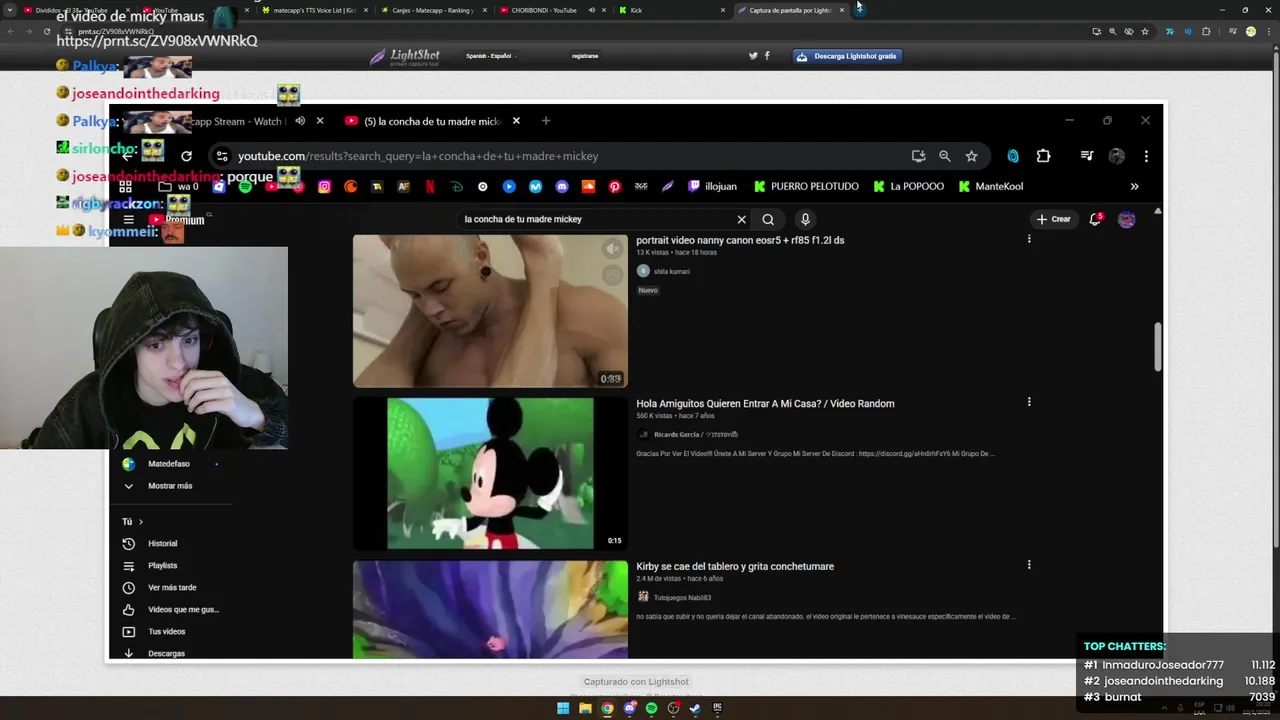
Task: Open Lightshot's Facebook icon
Action: point(767,56)
